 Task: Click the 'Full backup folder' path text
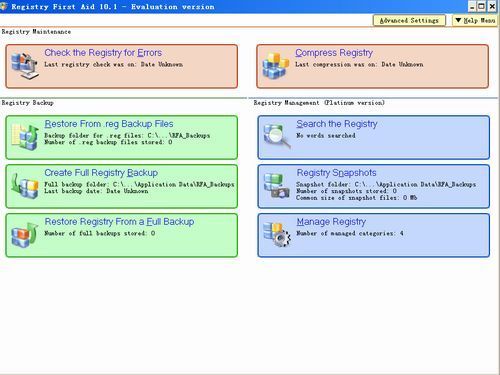(x=139, y=184)
